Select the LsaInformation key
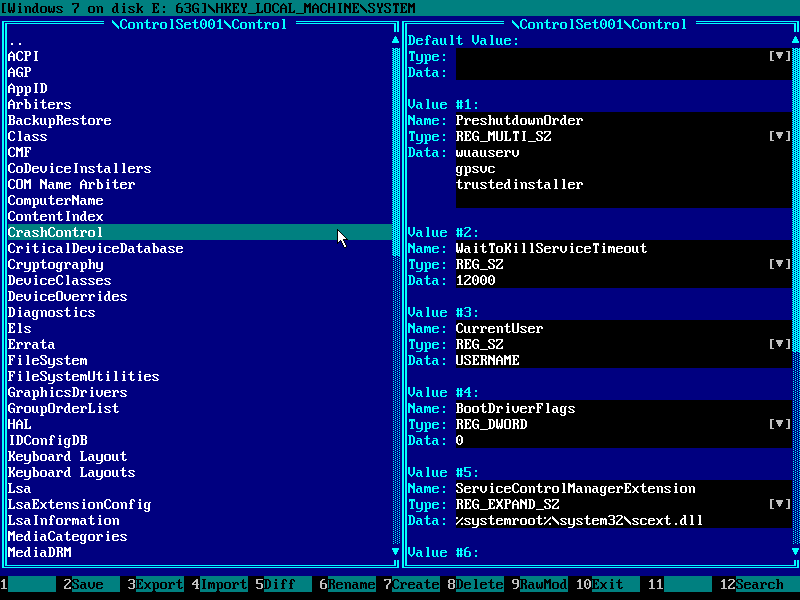800x600 pixels. click(x=199, y=521)
